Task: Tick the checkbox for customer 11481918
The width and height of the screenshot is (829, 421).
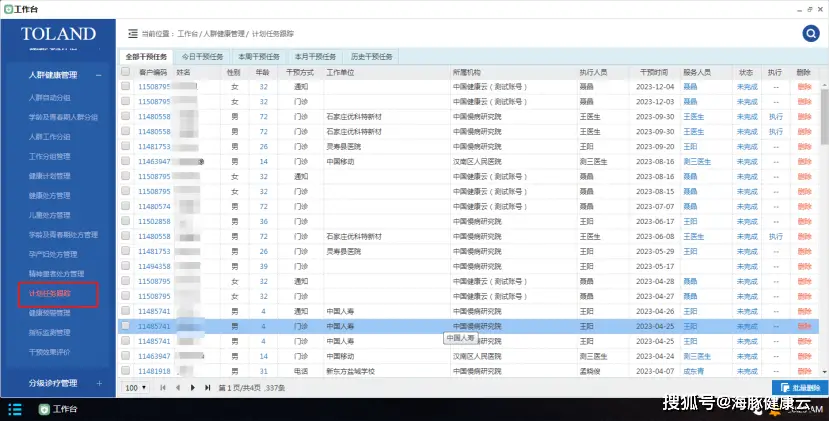Action: coord(125,371)
